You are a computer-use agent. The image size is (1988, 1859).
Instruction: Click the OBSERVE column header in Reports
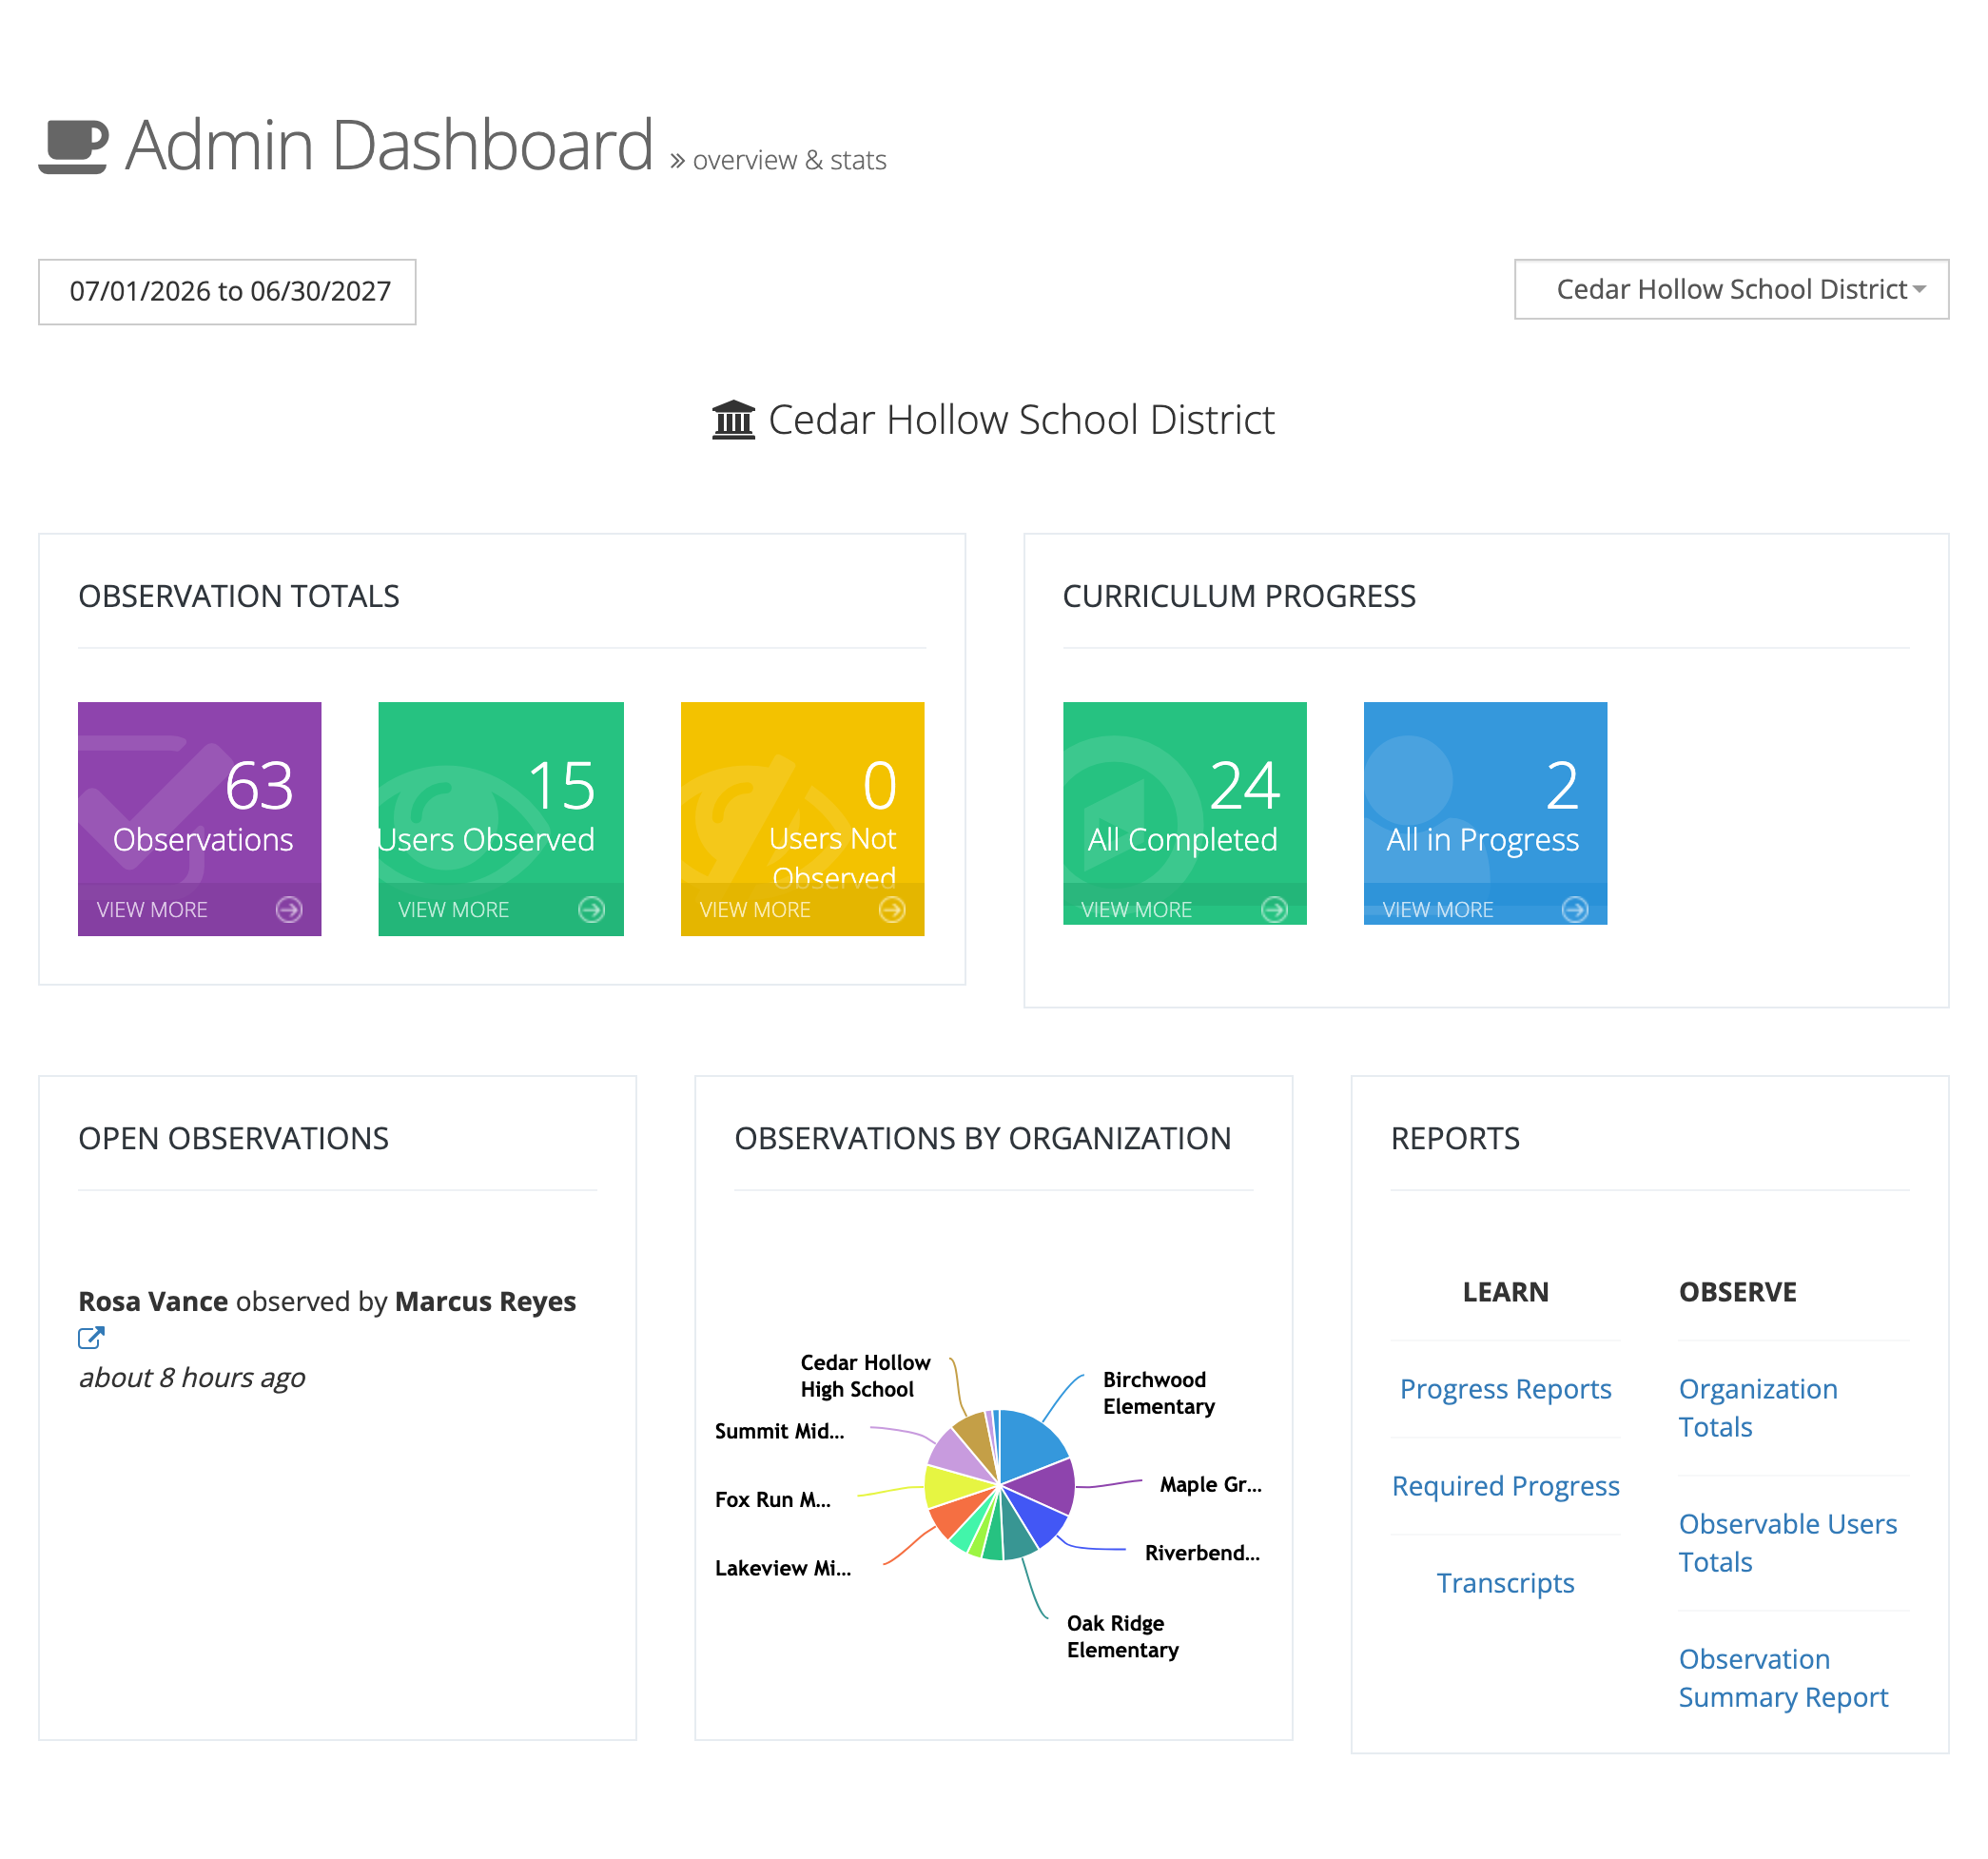(1737, 1293)
